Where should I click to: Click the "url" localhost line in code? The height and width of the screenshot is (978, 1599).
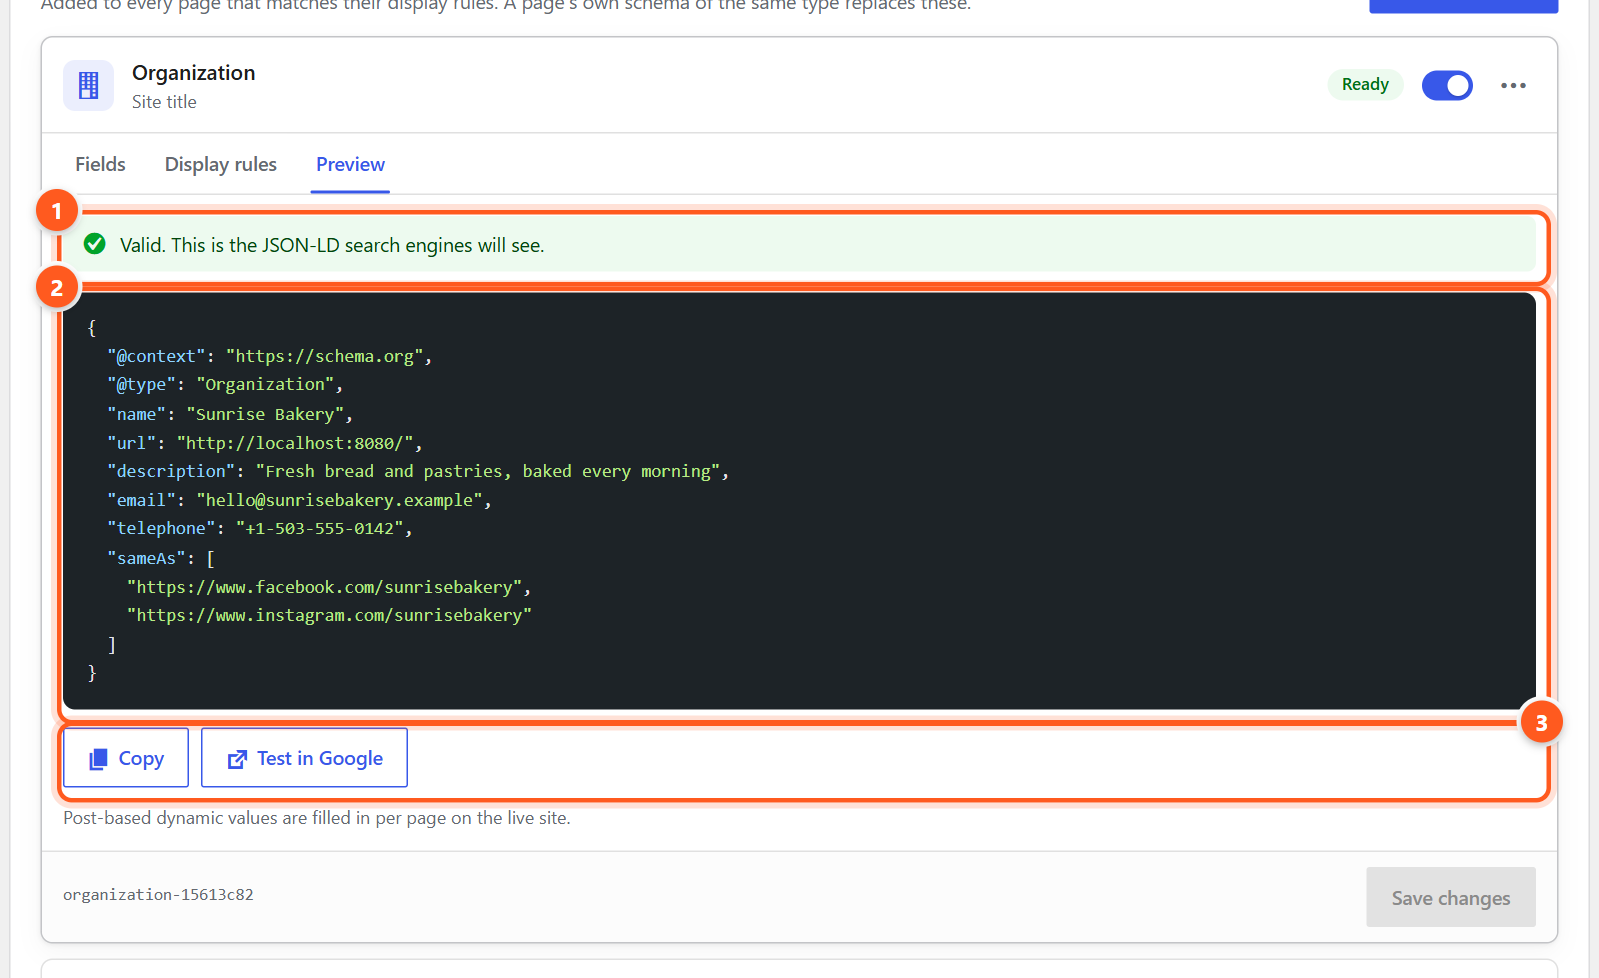pyautogui.click(x=264, y=443)
